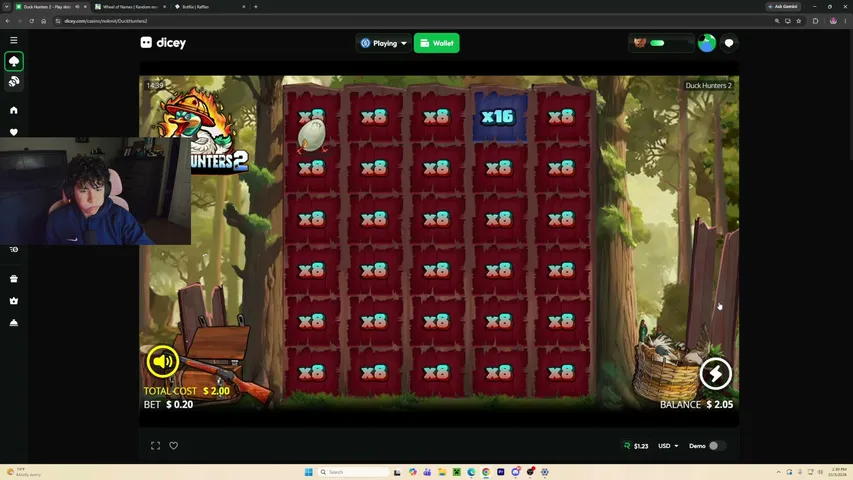Switch to the Duck Hunters 2 browser tab

tap(50, 7)
